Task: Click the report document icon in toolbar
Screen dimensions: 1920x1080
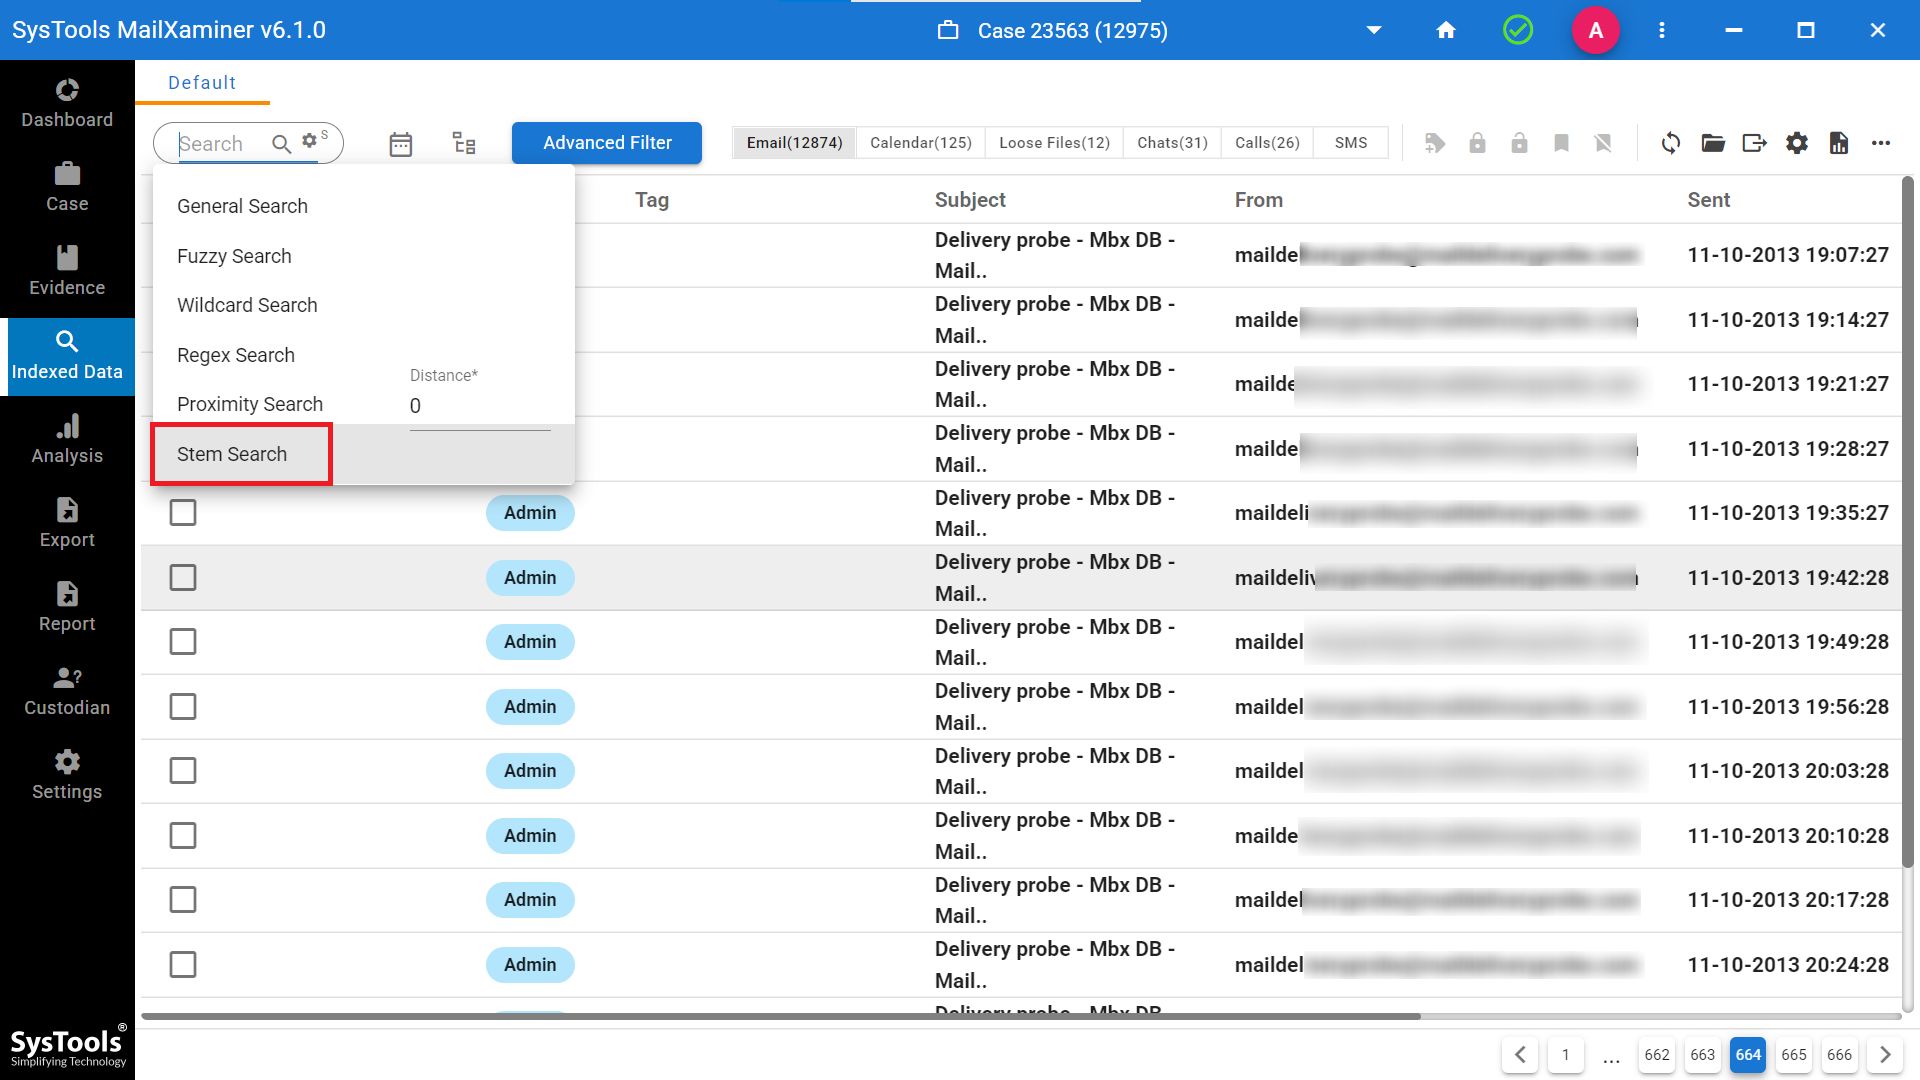Action: point(1839,143)
